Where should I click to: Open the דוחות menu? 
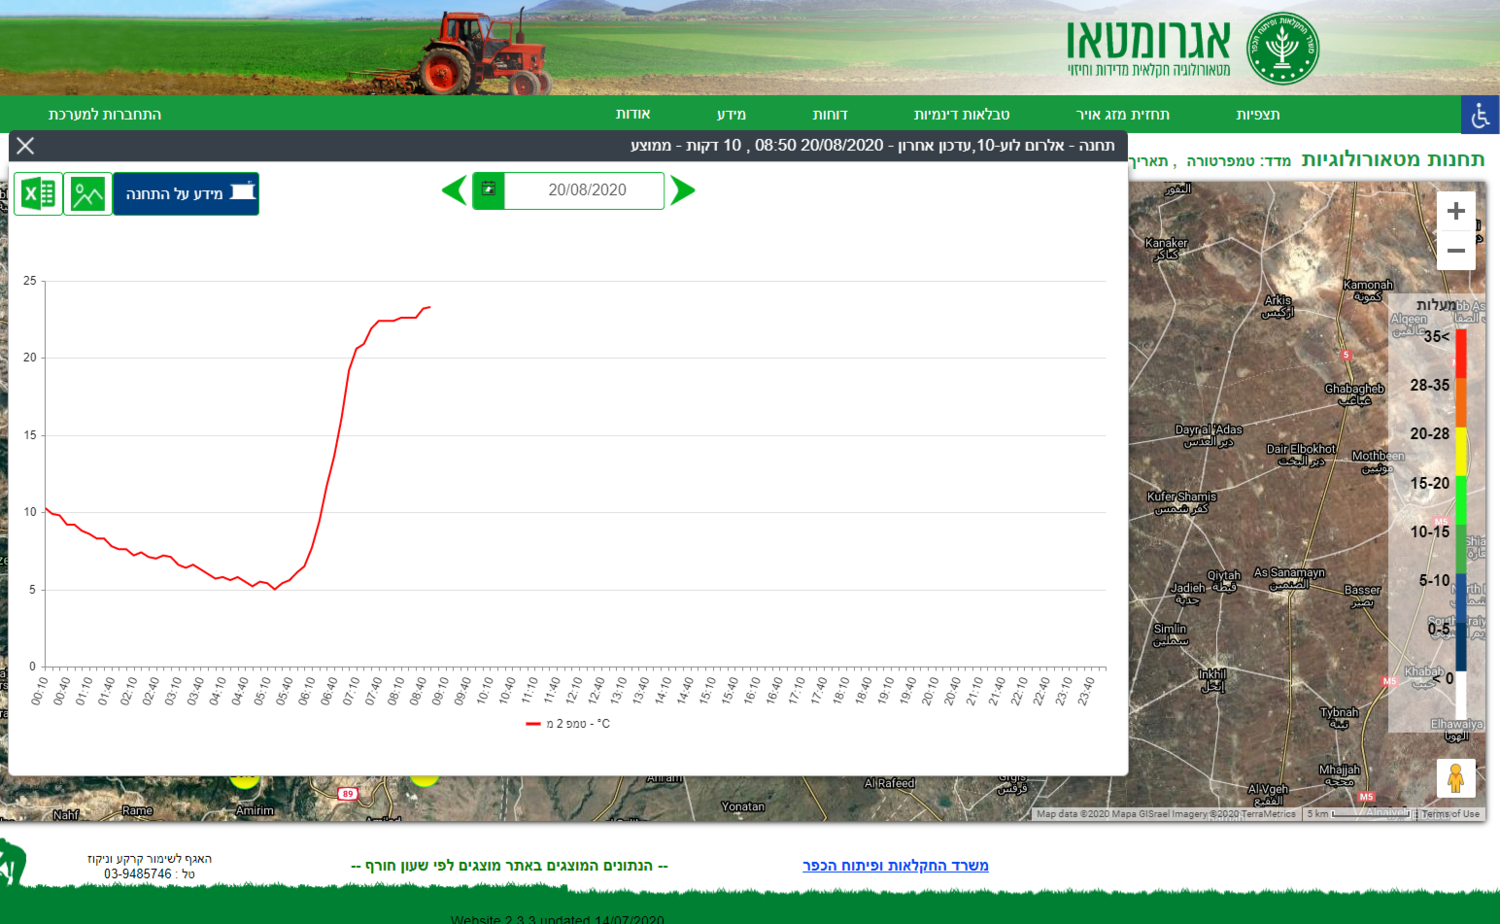click(x=830, y=115)
